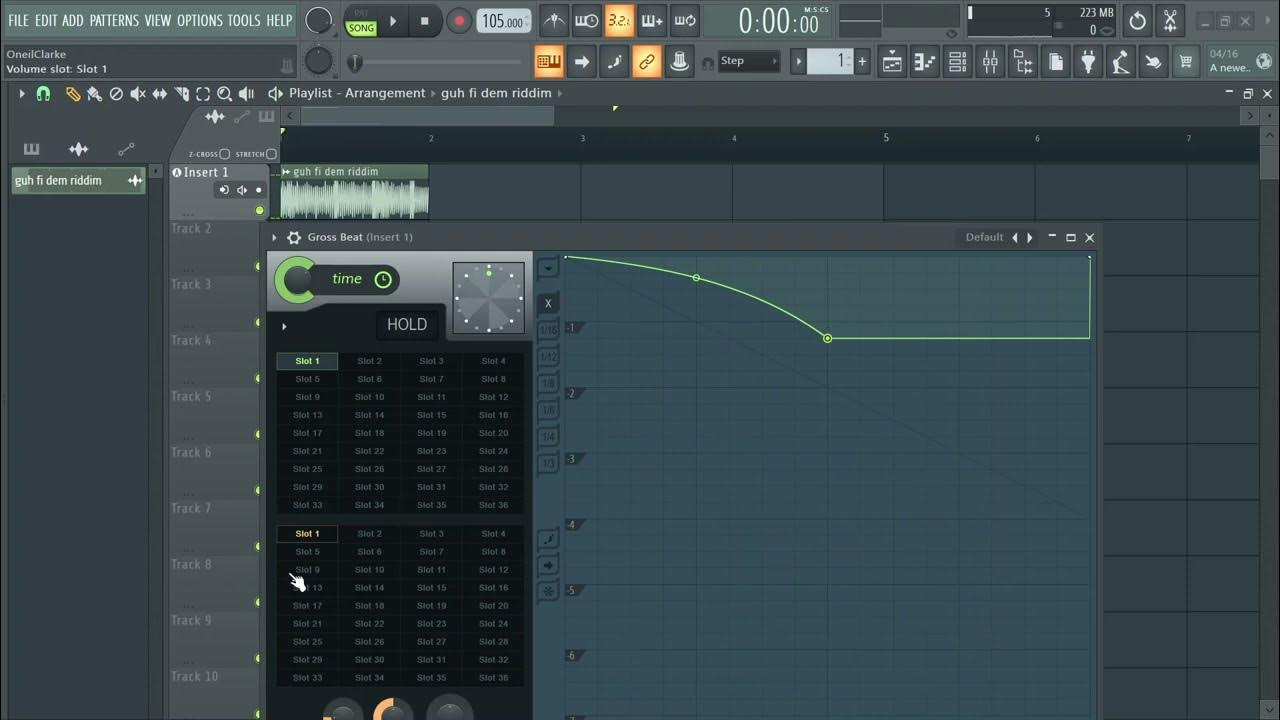1280x720 pixels.
Task: Open the shop cart icon
Action: (x=1186, y=62)
